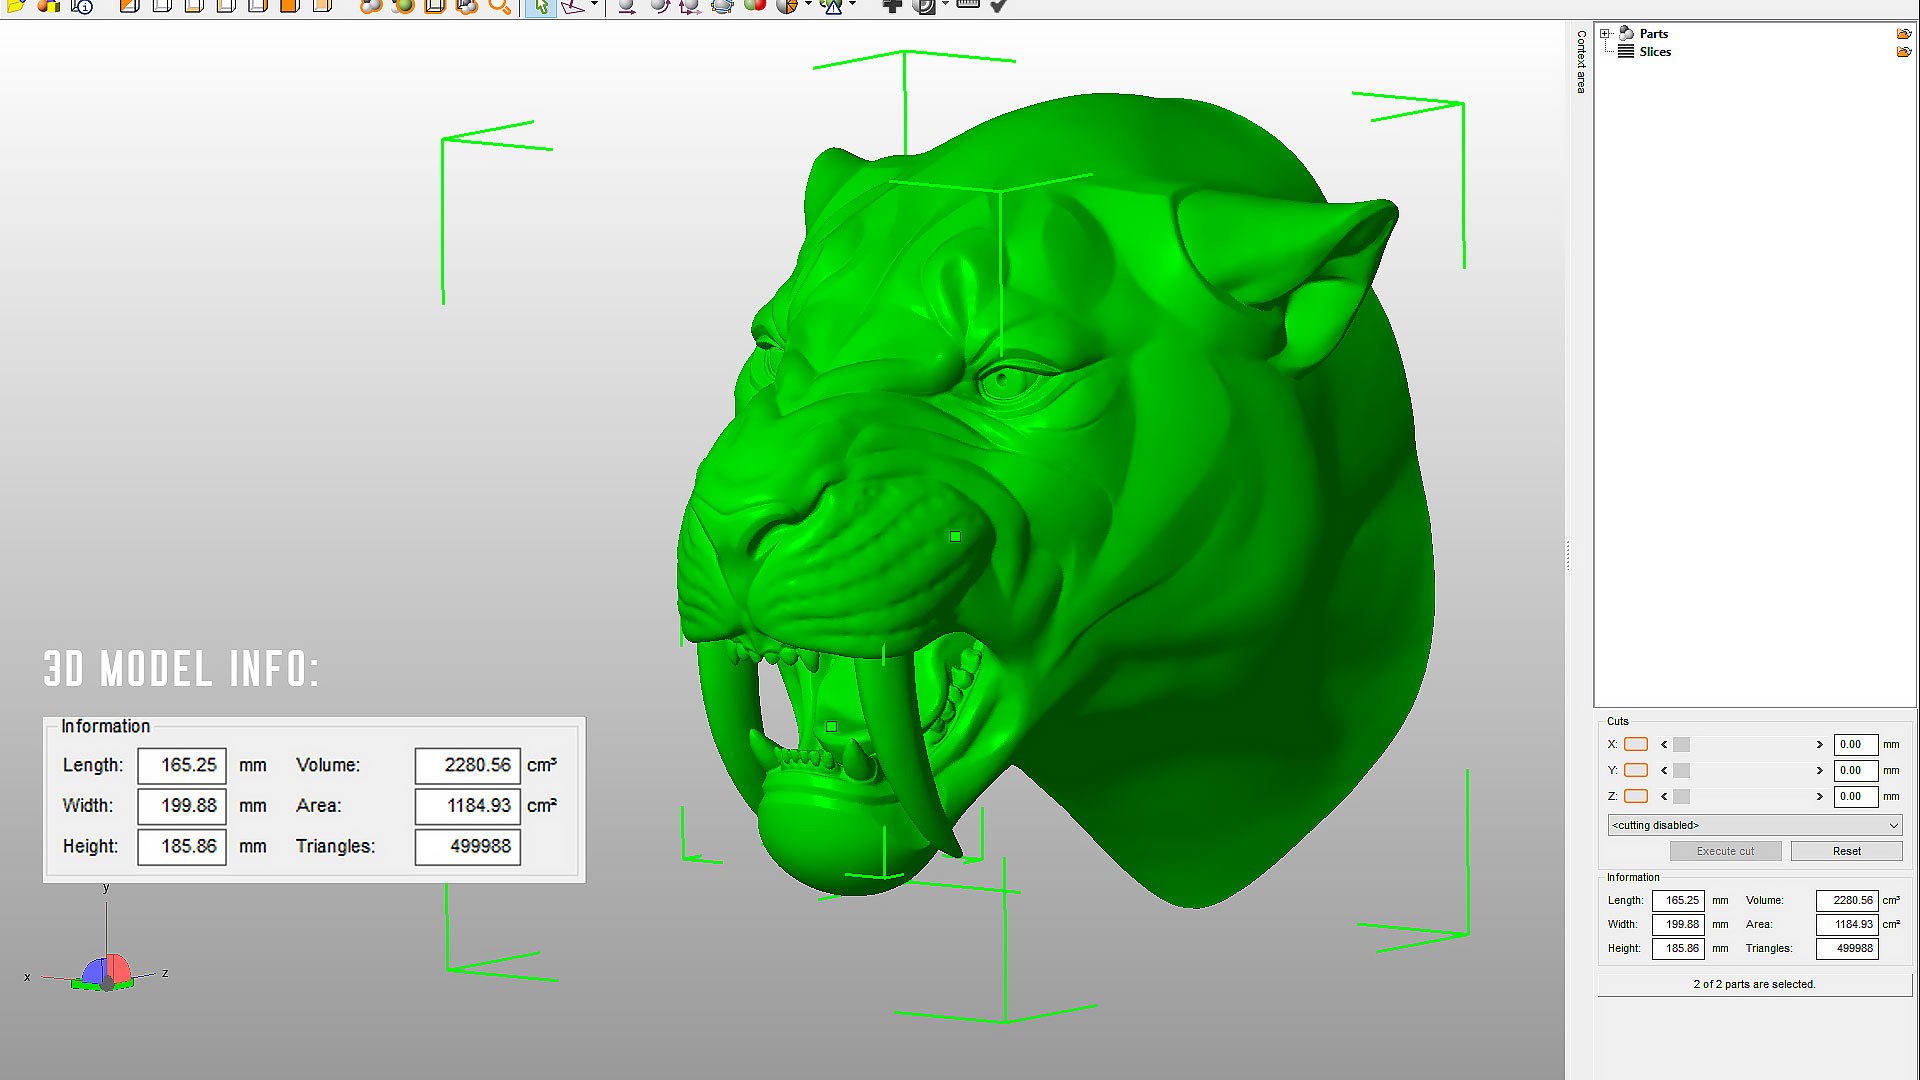Select the last view cube with light orange face
Screen dimensions: 1920x1080
[322, 6]
